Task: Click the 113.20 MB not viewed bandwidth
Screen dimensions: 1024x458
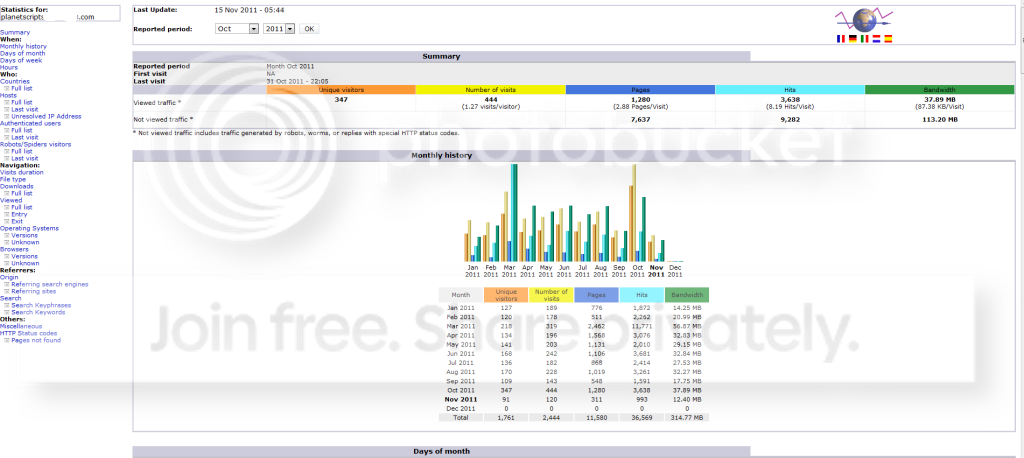Action: pyautogui.click(x=940, y=120)
